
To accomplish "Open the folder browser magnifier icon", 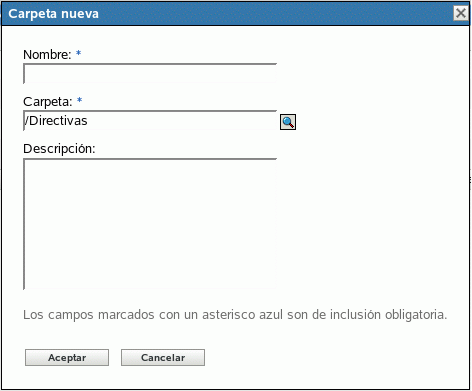I will [x=288, y=122].
